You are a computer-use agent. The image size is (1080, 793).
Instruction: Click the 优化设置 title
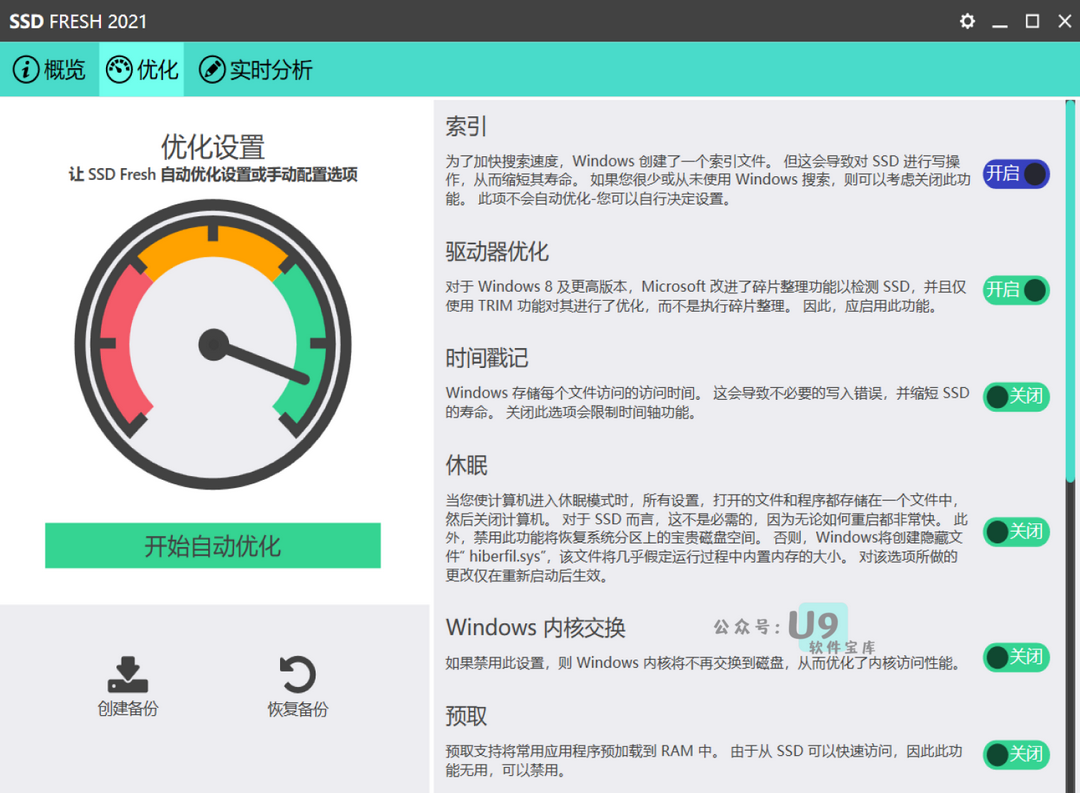pos(213,147)
